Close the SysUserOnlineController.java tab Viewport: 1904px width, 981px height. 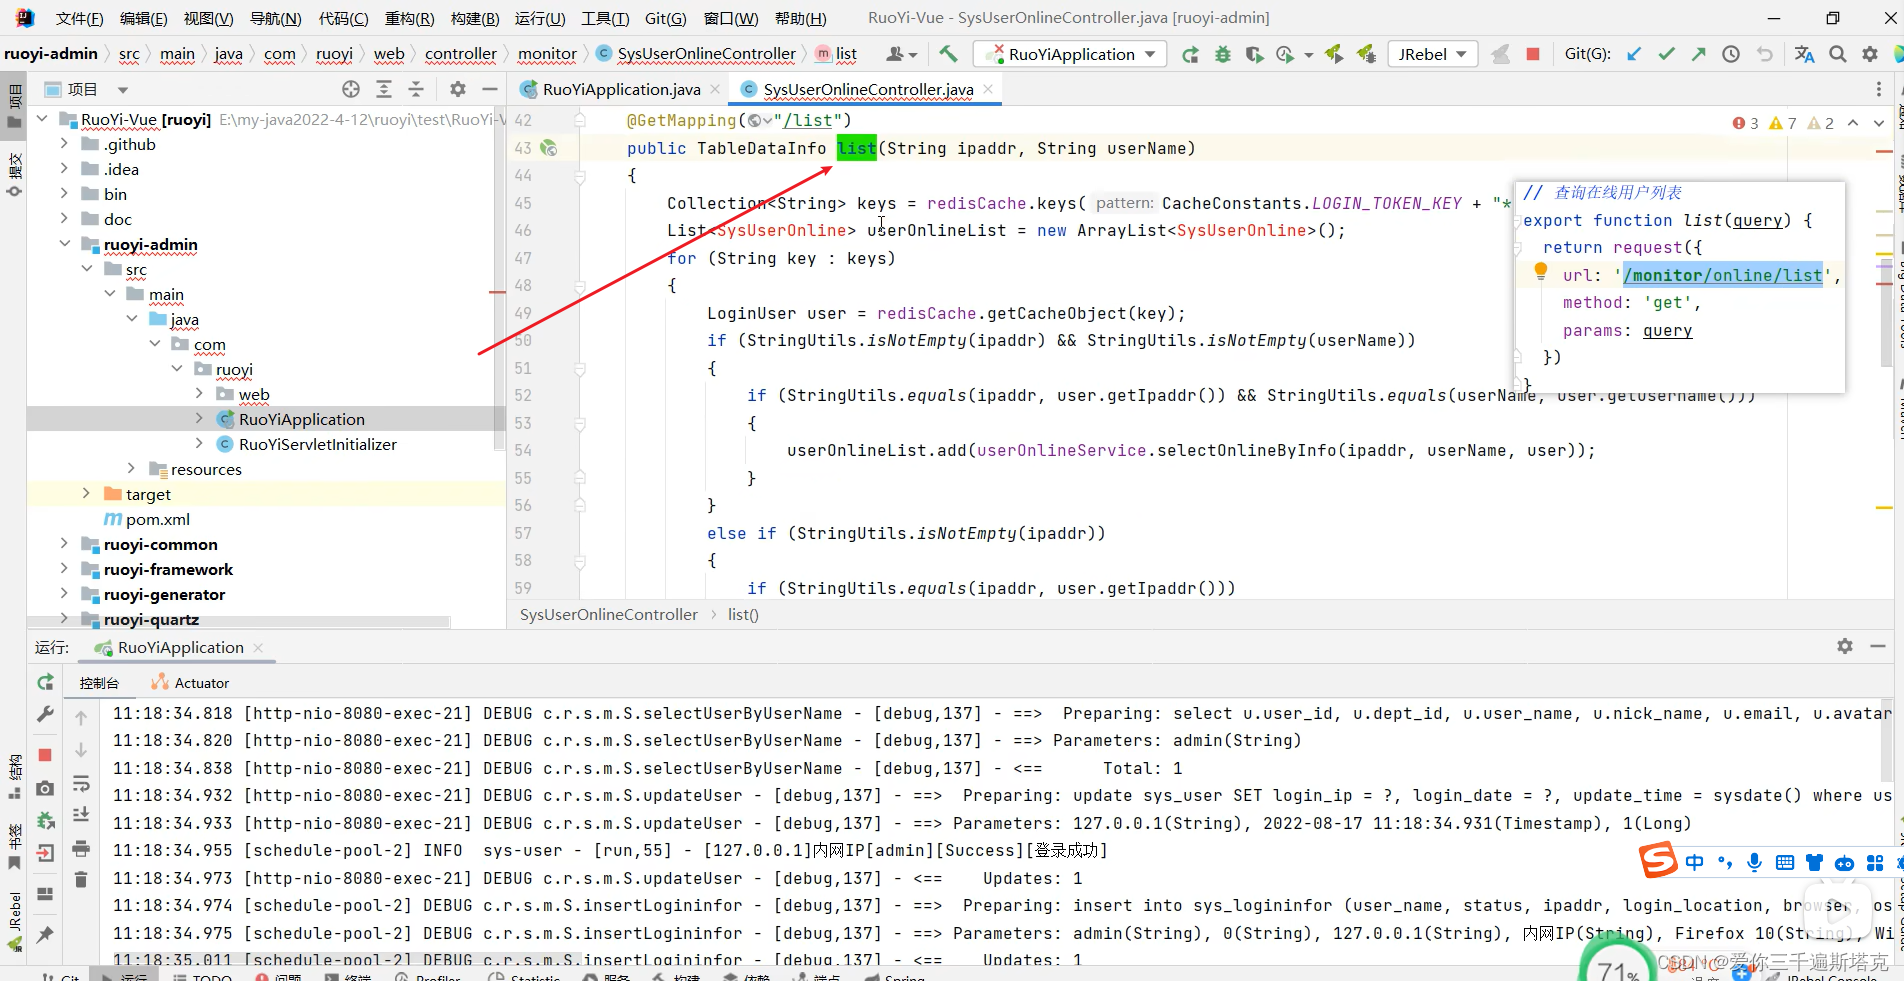click(988, 89)
